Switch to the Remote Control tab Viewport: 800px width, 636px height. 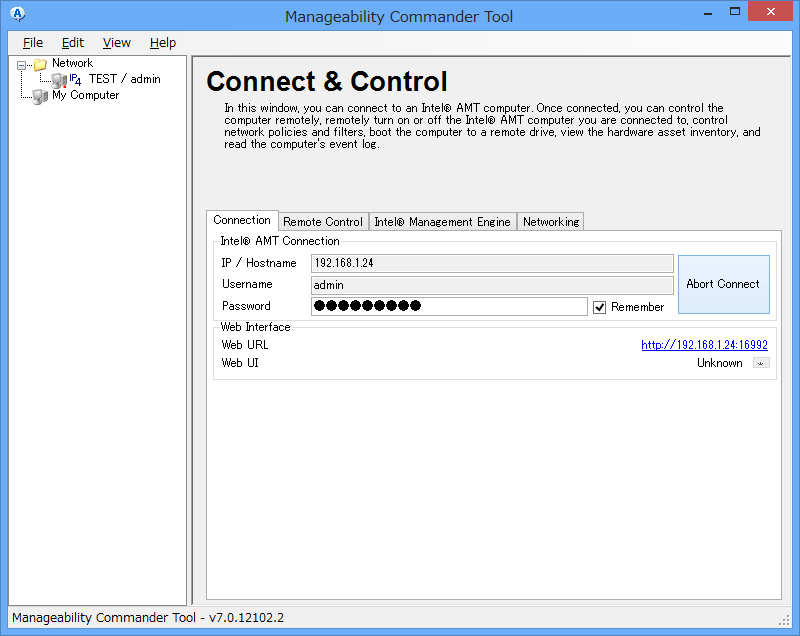pyautogui.click(x=323, y=222)
